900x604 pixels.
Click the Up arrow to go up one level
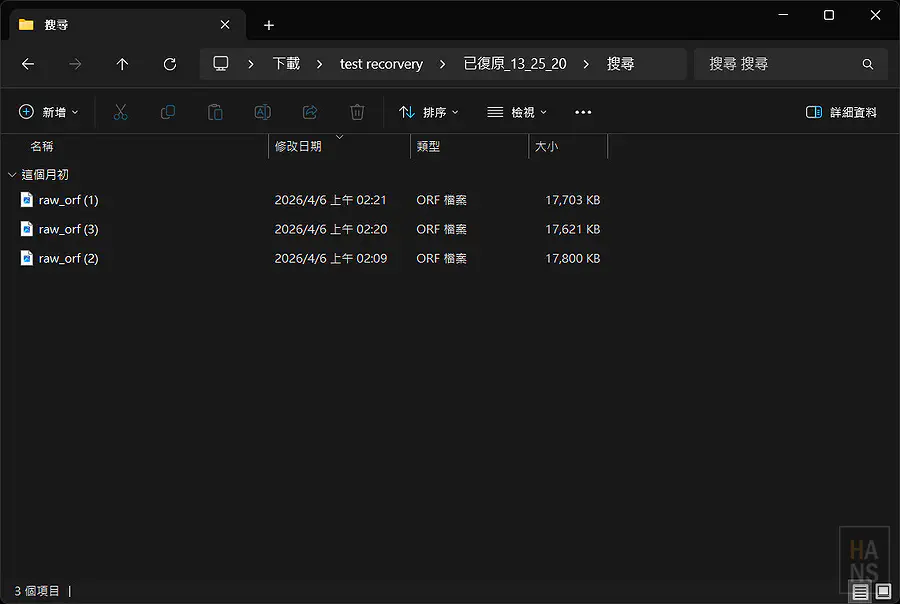[x=121, y=63]
